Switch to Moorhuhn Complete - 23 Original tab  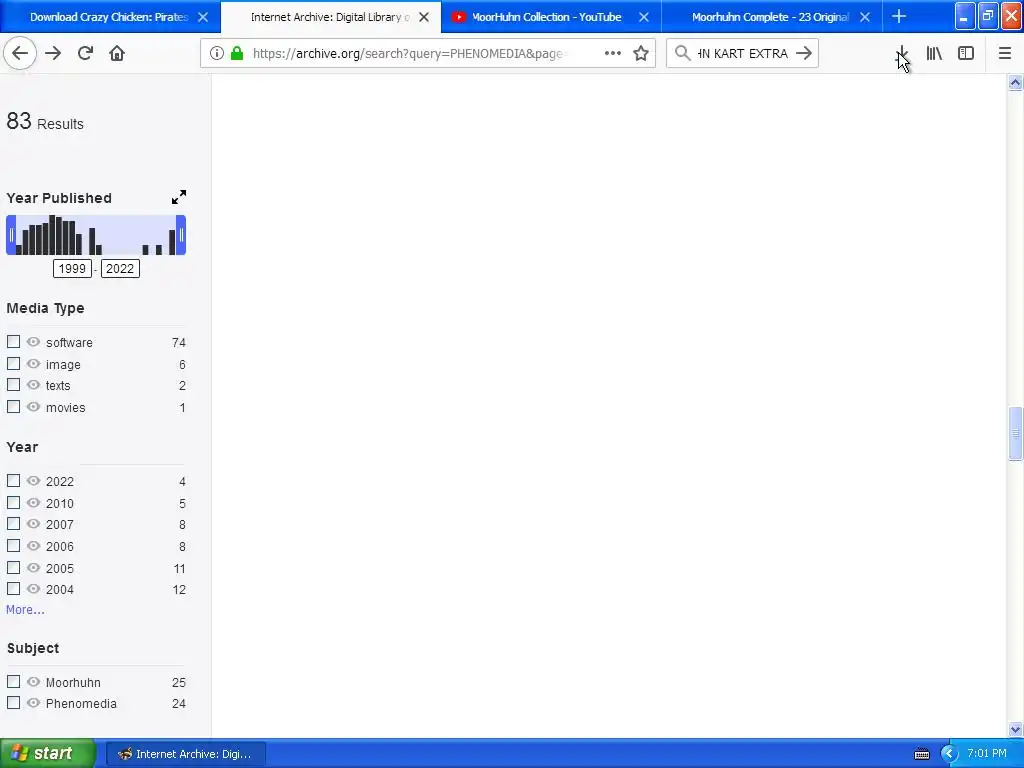(772, 17)
